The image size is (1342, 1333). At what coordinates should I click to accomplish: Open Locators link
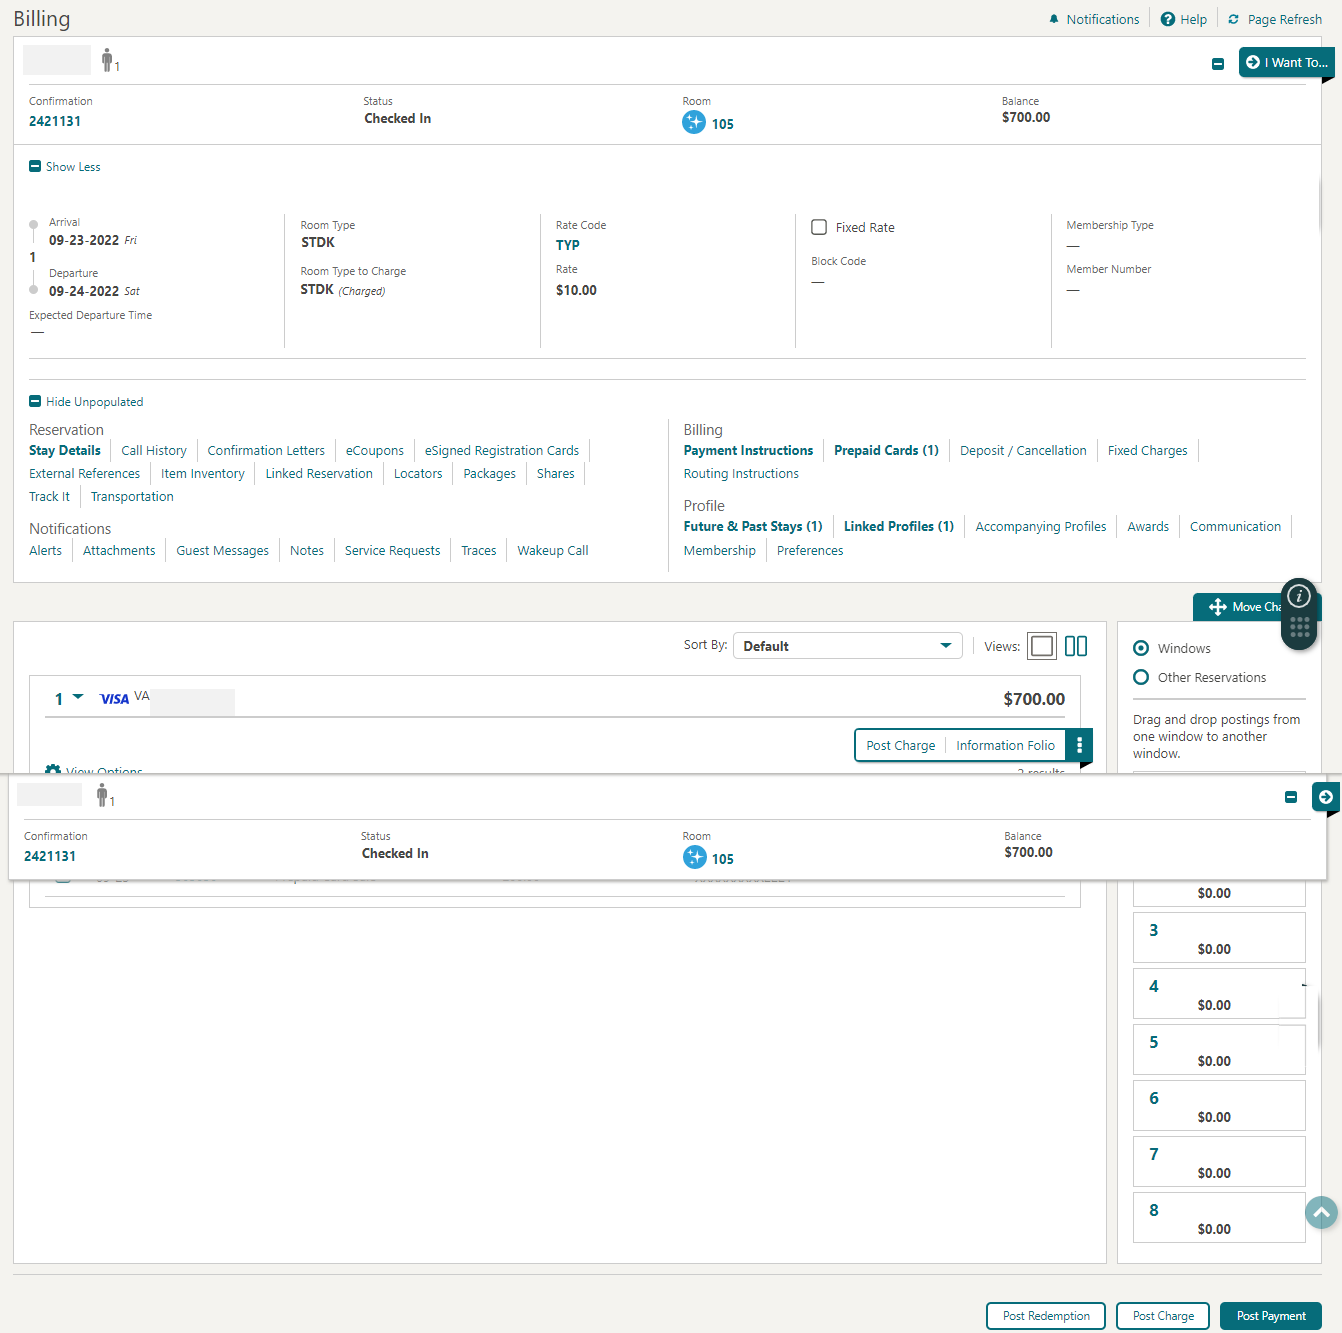point(418,474)
